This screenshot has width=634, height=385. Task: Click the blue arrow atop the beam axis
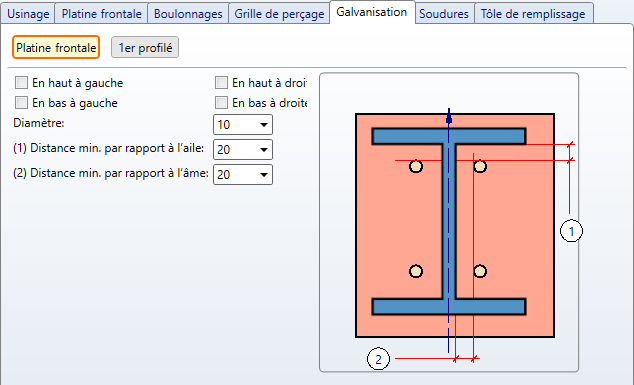coord(448,116)
